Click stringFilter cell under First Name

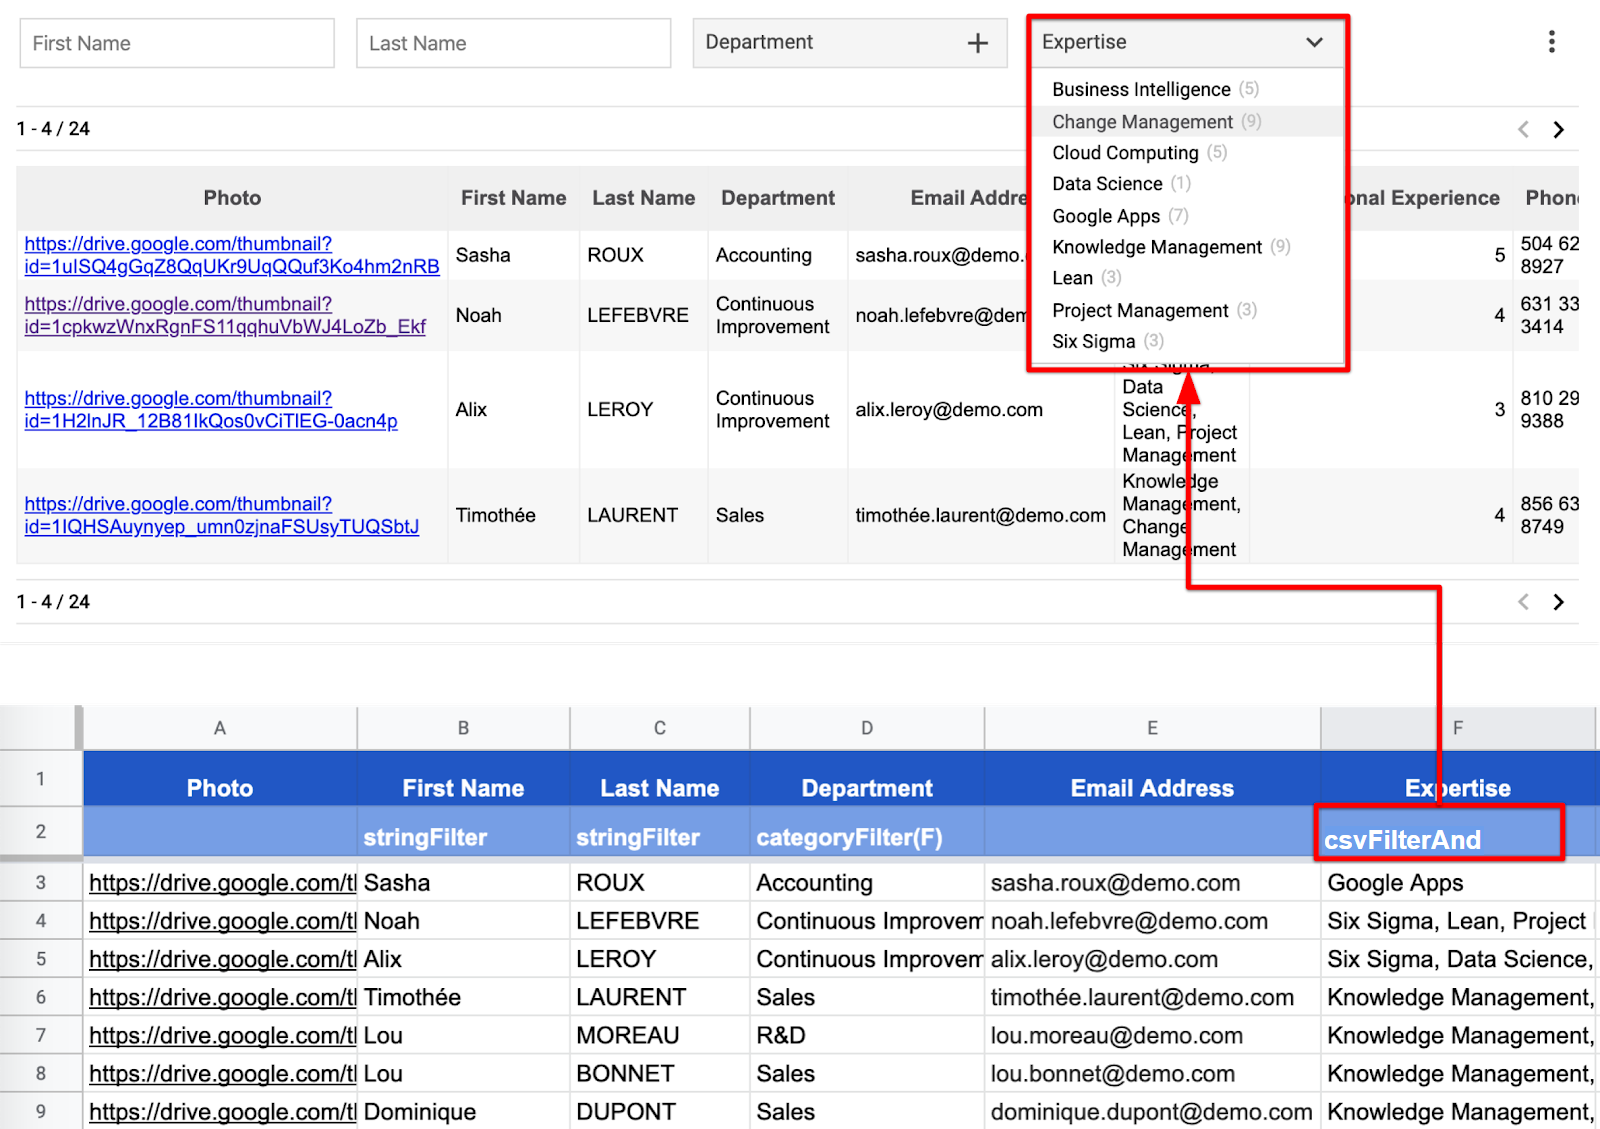pos(463,834)
